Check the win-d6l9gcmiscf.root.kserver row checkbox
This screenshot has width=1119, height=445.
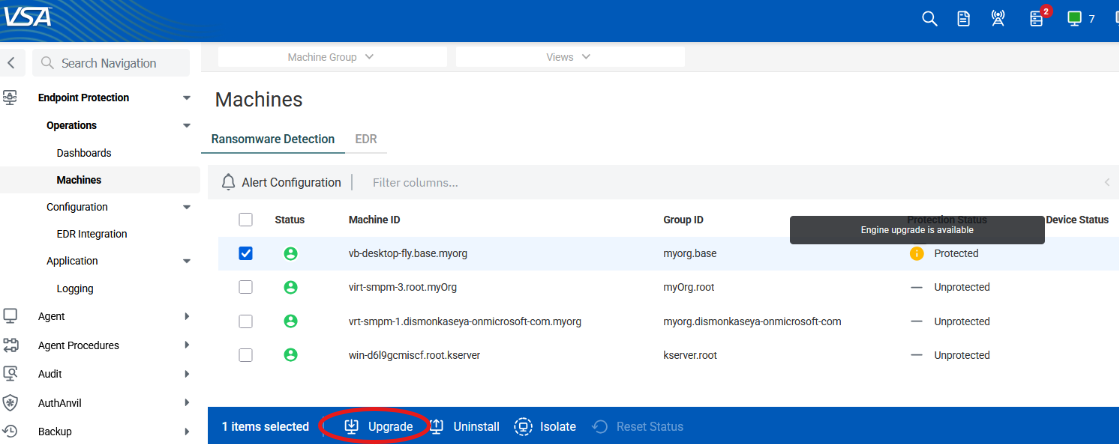(x=245, y=355)
